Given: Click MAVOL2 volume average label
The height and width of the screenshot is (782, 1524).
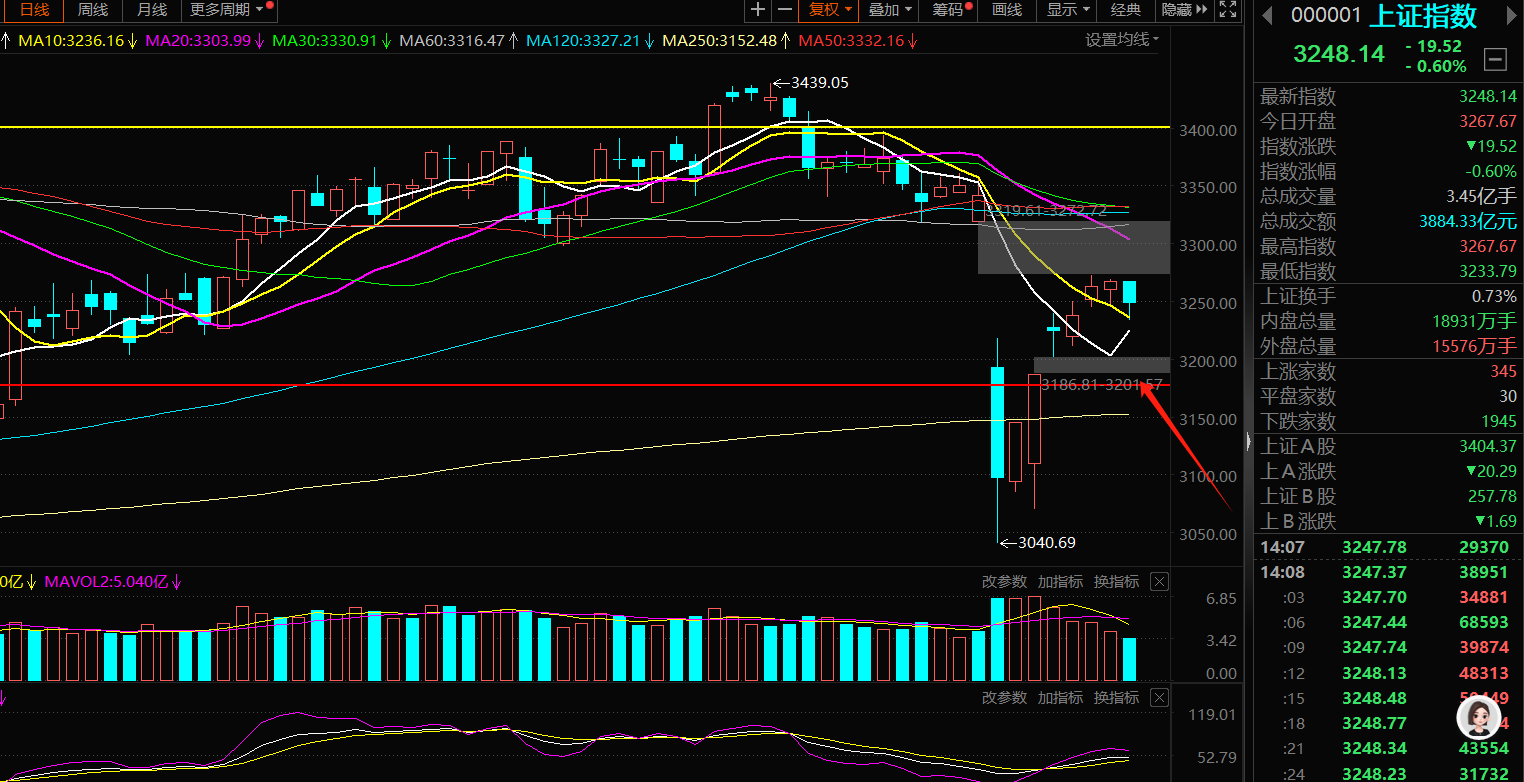Looking at the screenshot, I should [115, 582].
